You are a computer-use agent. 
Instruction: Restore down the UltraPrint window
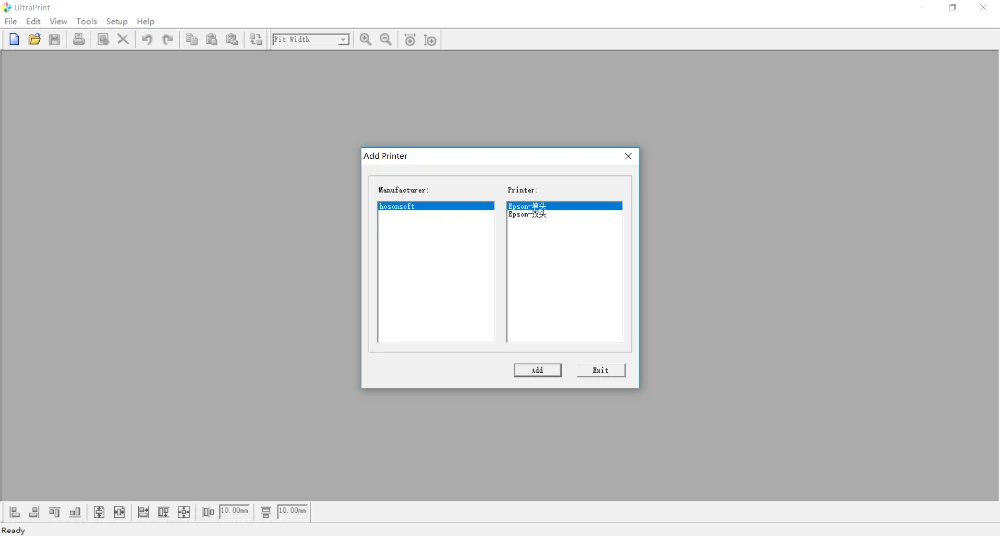(x=953, y=8)
